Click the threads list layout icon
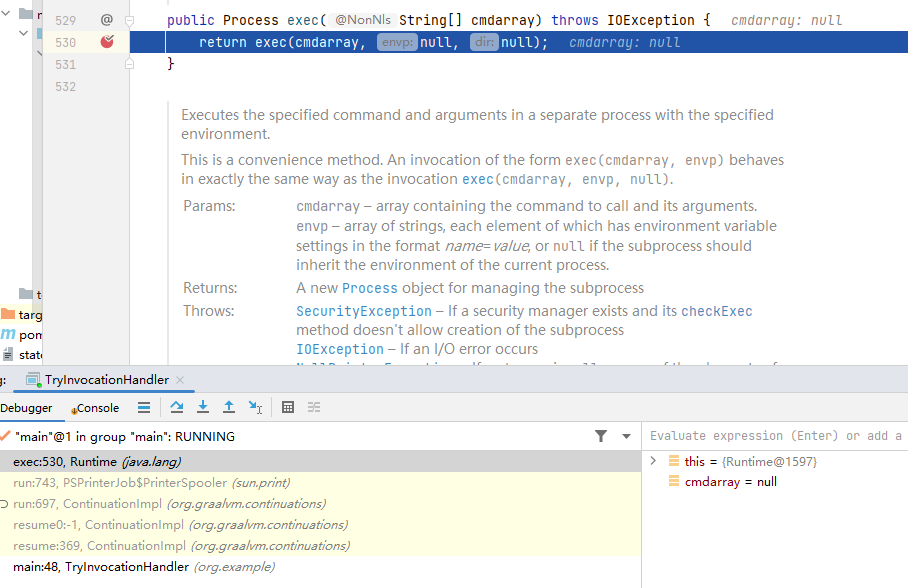The width and height of the screenshot is (908, 588). 144,407
